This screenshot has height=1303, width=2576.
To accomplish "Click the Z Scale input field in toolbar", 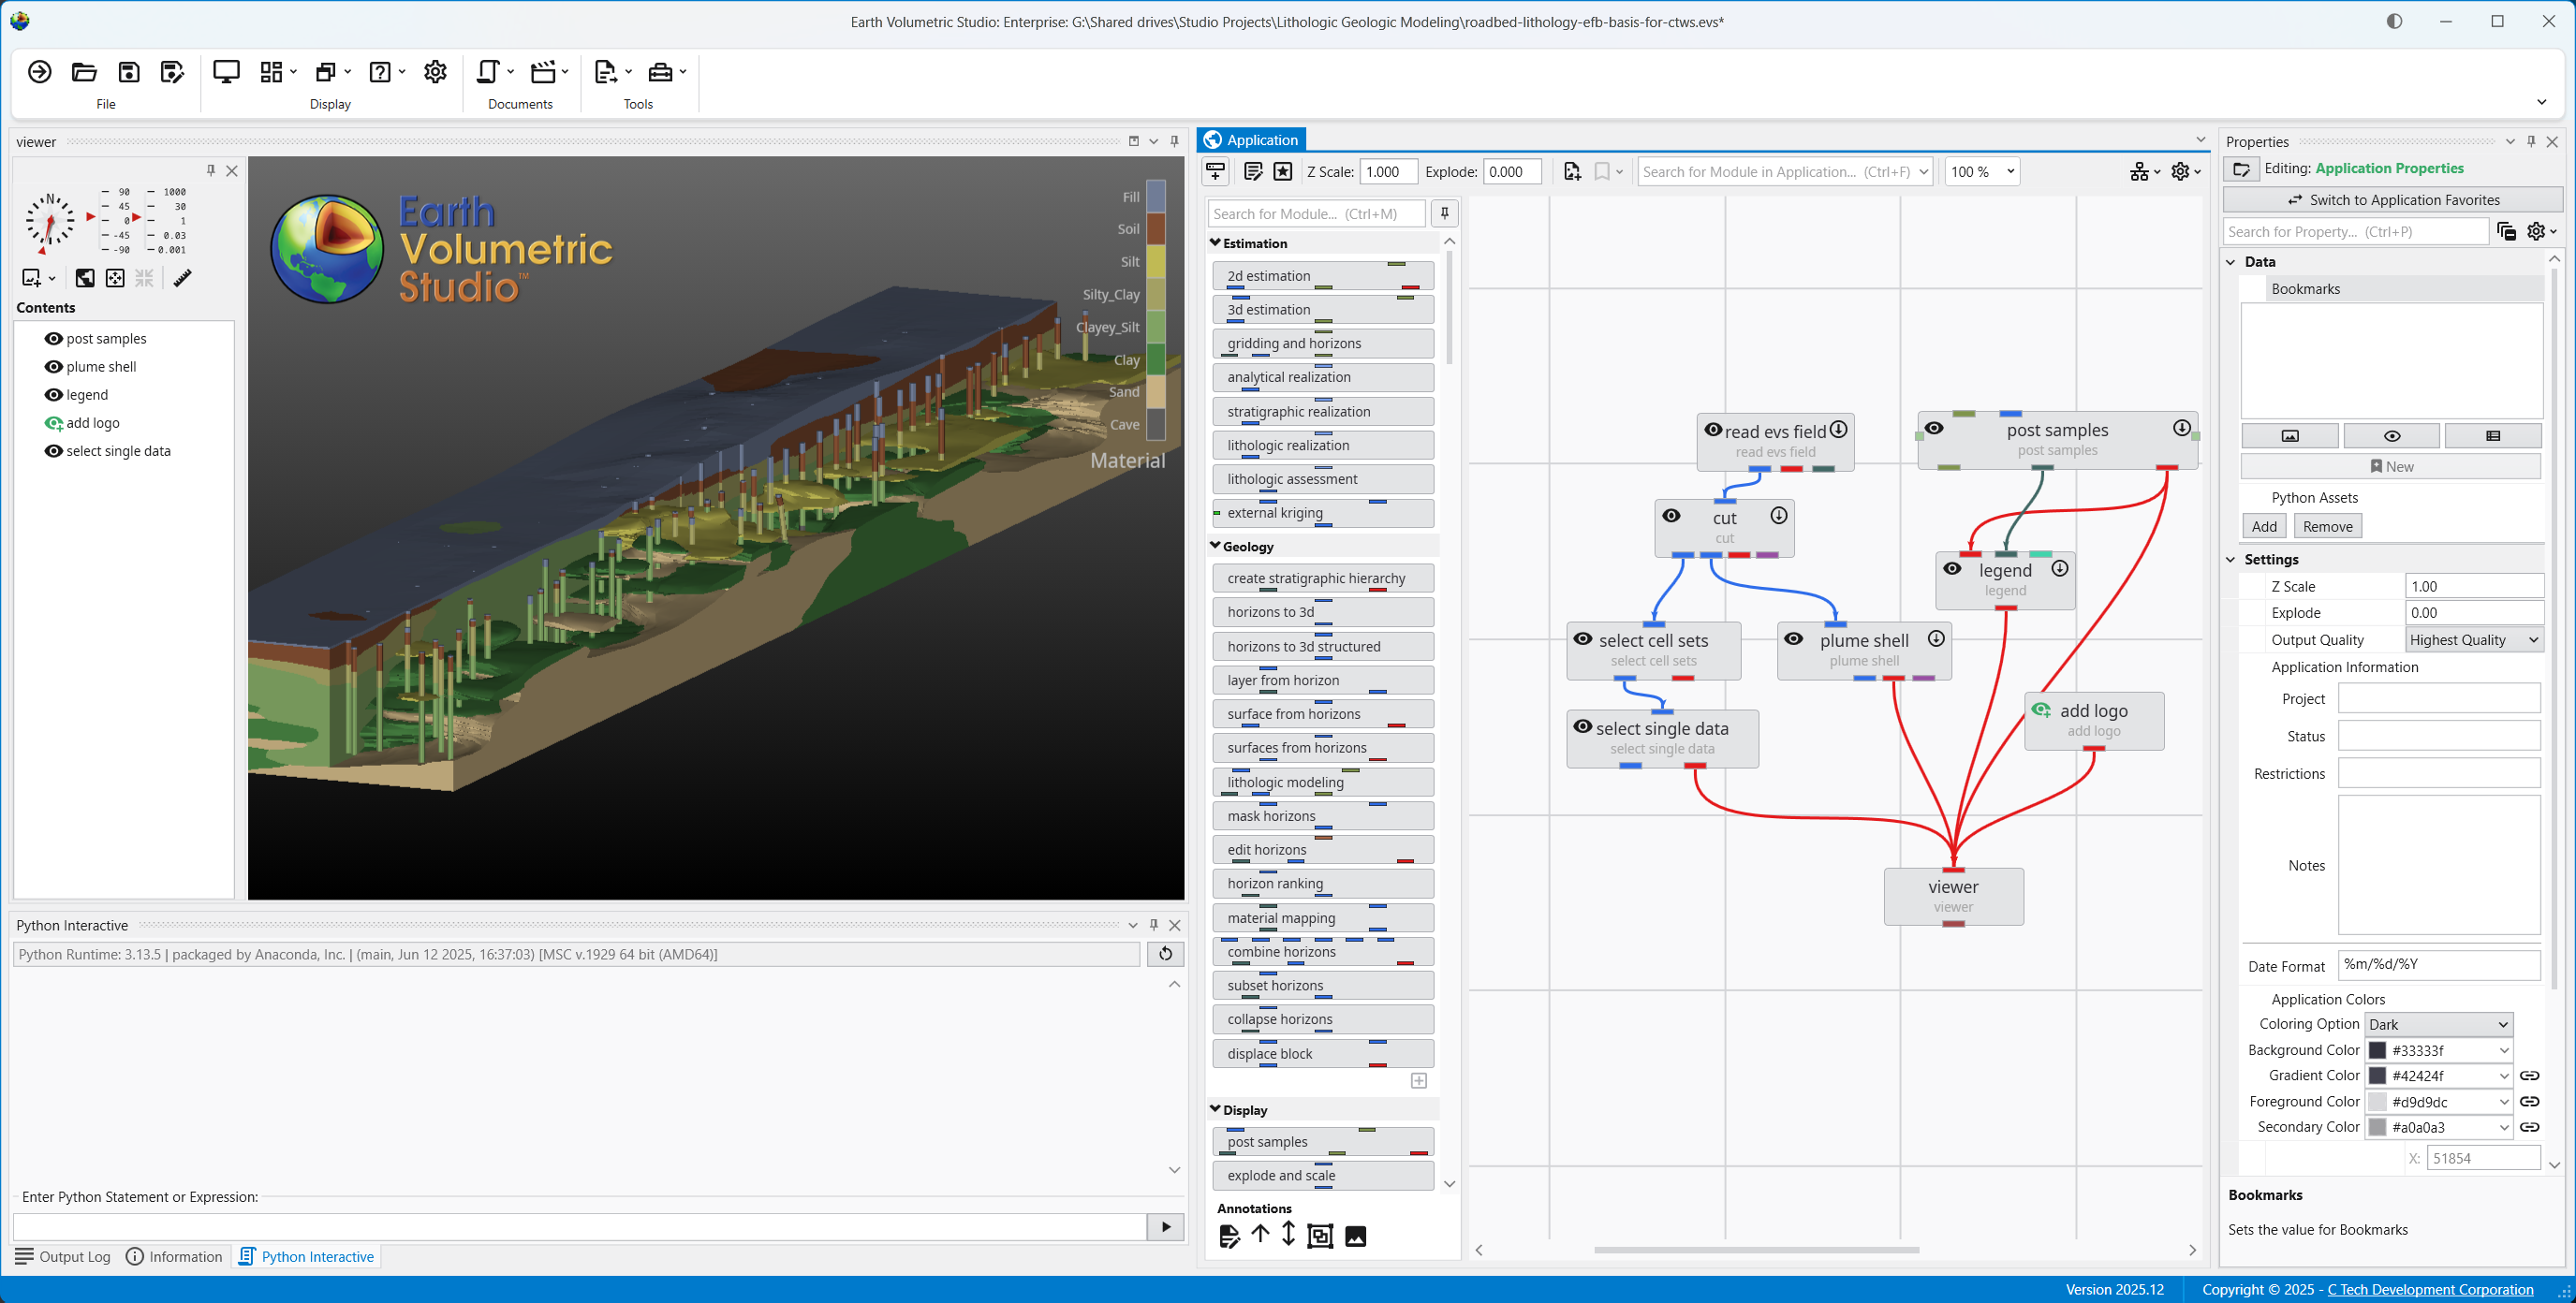I will (x=1387, y=172).
